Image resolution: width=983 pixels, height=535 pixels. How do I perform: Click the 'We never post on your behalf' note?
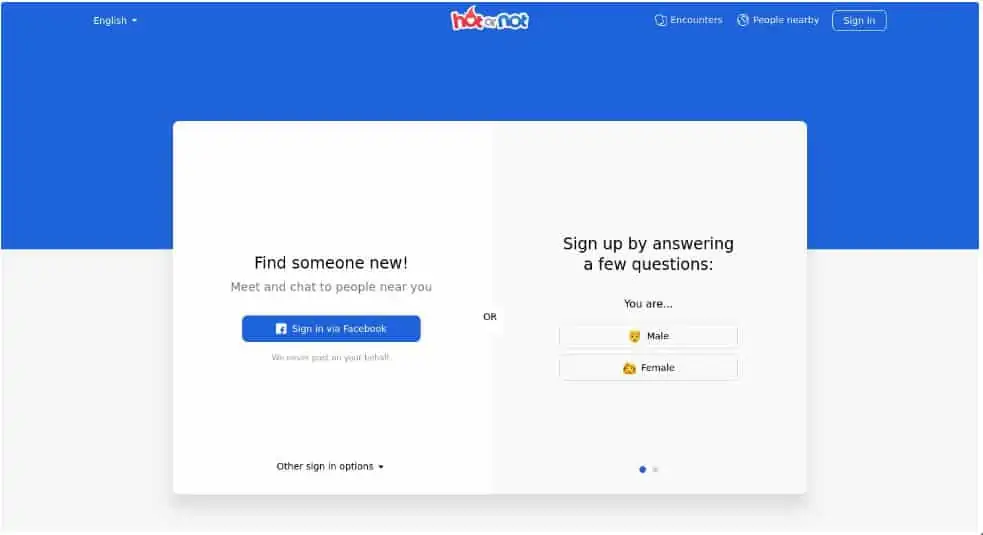click(x=330, y=358)
